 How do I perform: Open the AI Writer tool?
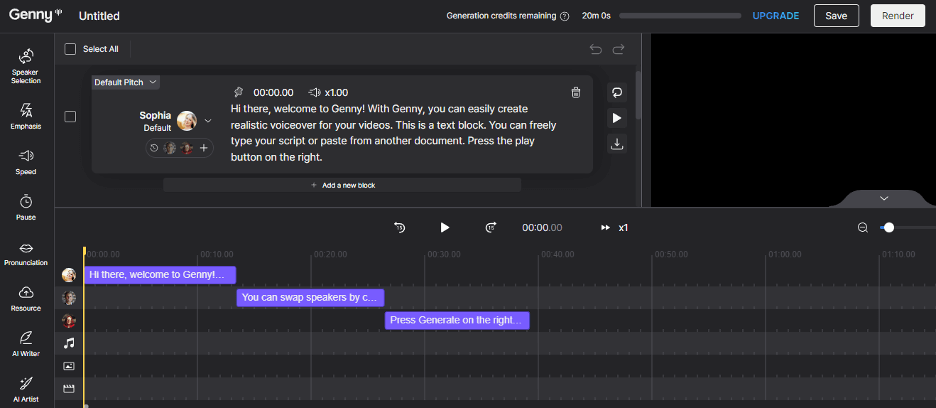[x=26, y=344]
